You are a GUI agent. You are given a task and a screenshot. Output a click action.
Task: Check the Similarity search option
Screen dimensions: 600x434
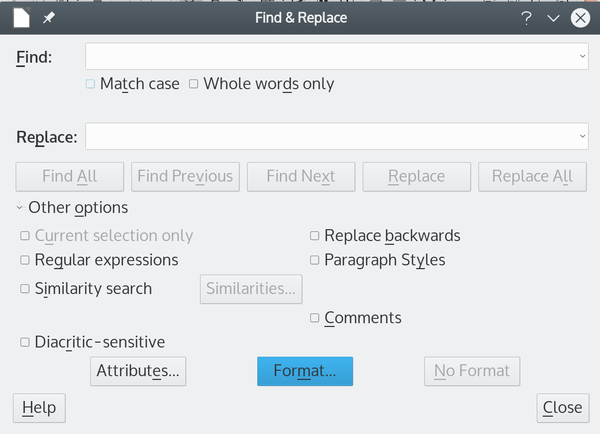click(x=25, y=289)
